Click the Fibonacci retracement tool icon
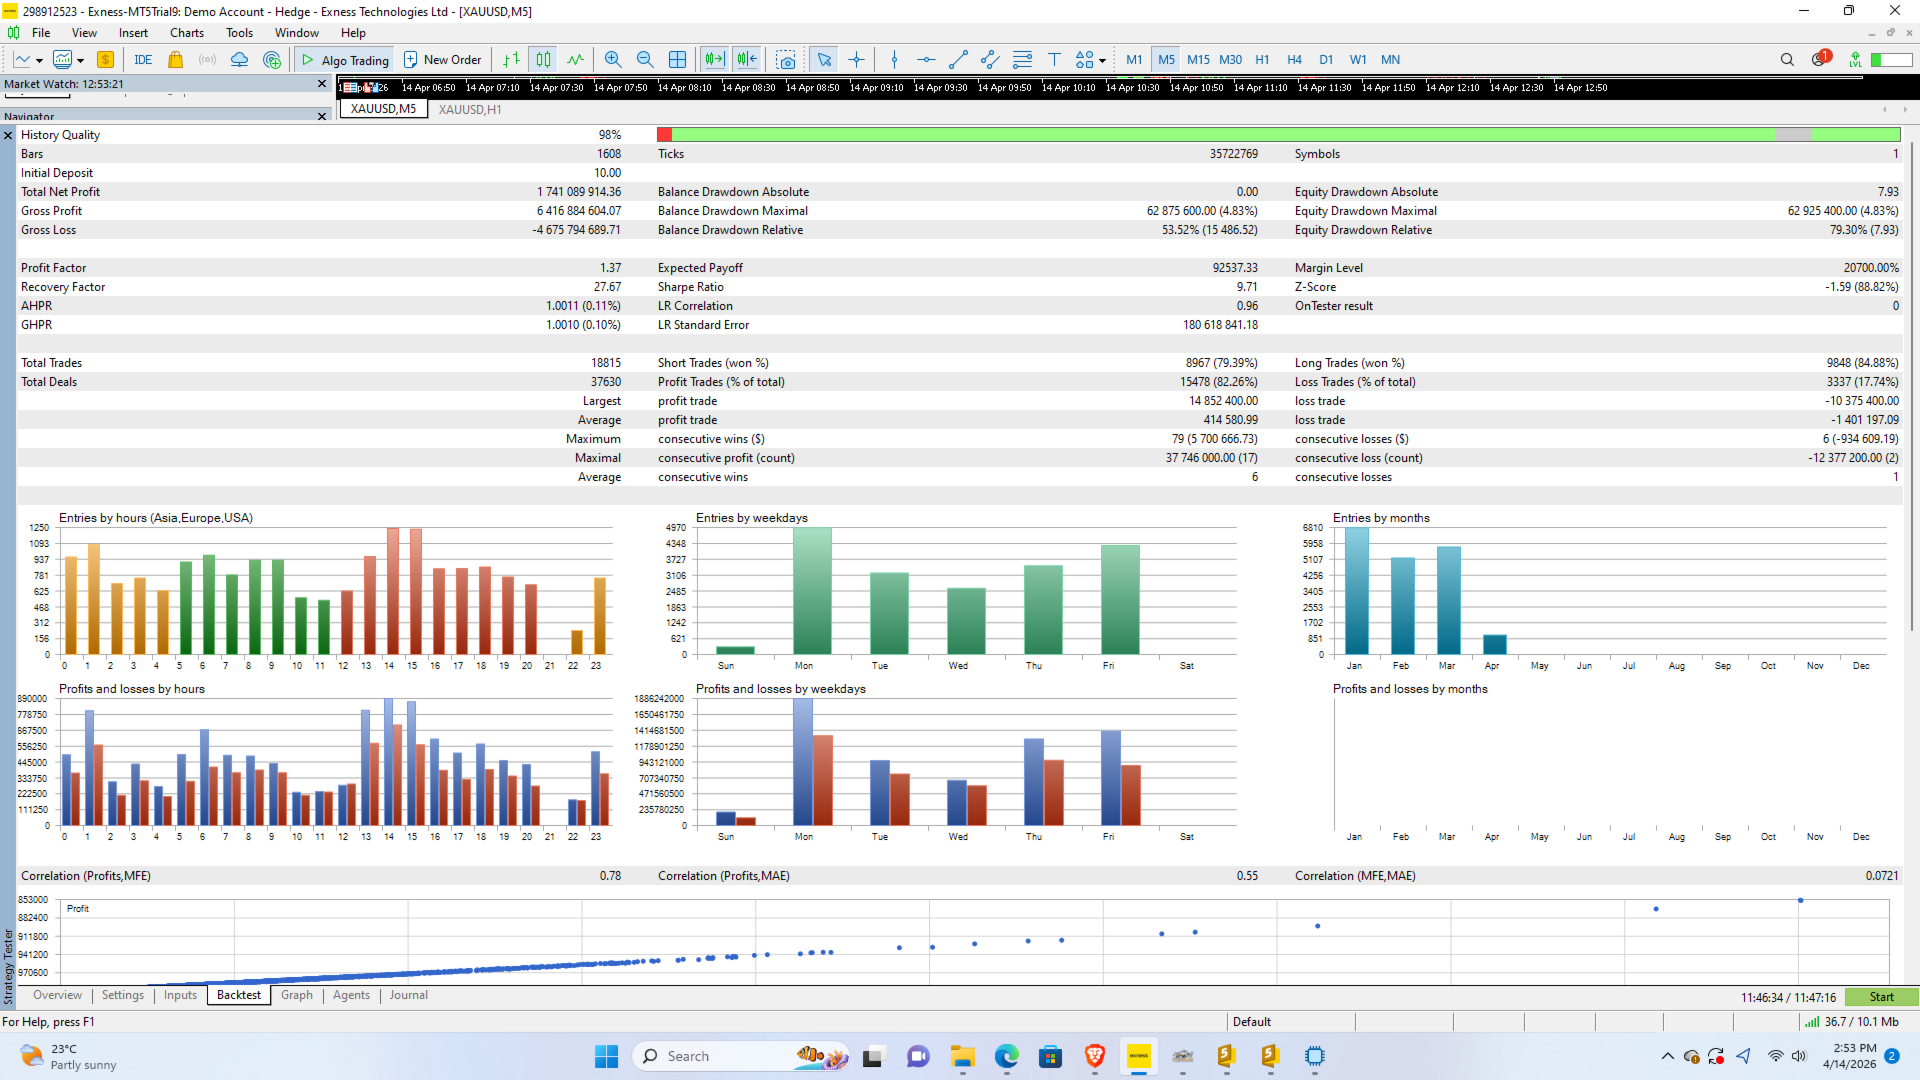This screenshot has width=1920, height=1080. pyautogui.click(x=1022, y=60)
